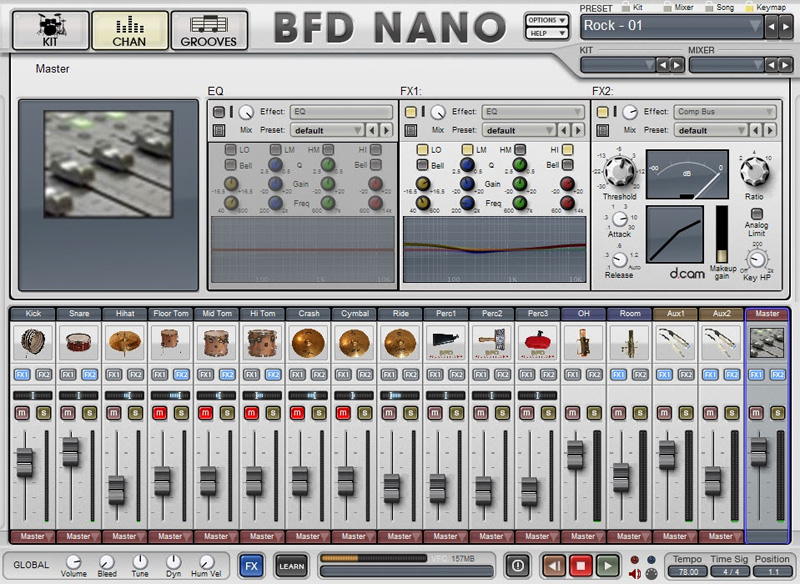Click the Tempo value 78.00
Image resolution: width=800 pixels, height=584 pixels.
pyautogui.click(x=688, y=572)
